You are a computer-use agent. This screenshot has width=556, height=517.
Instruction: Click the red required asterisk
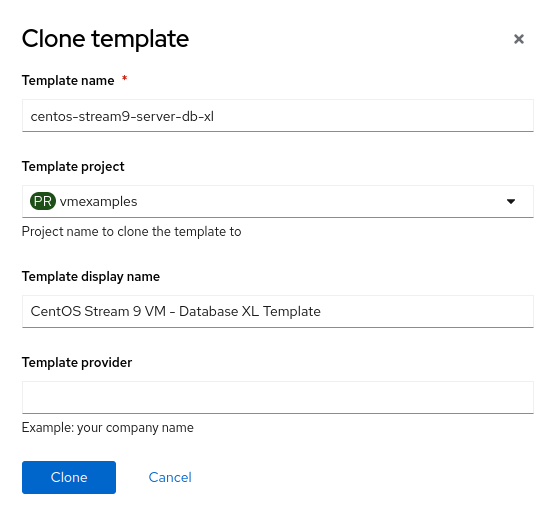pos(124,78)
